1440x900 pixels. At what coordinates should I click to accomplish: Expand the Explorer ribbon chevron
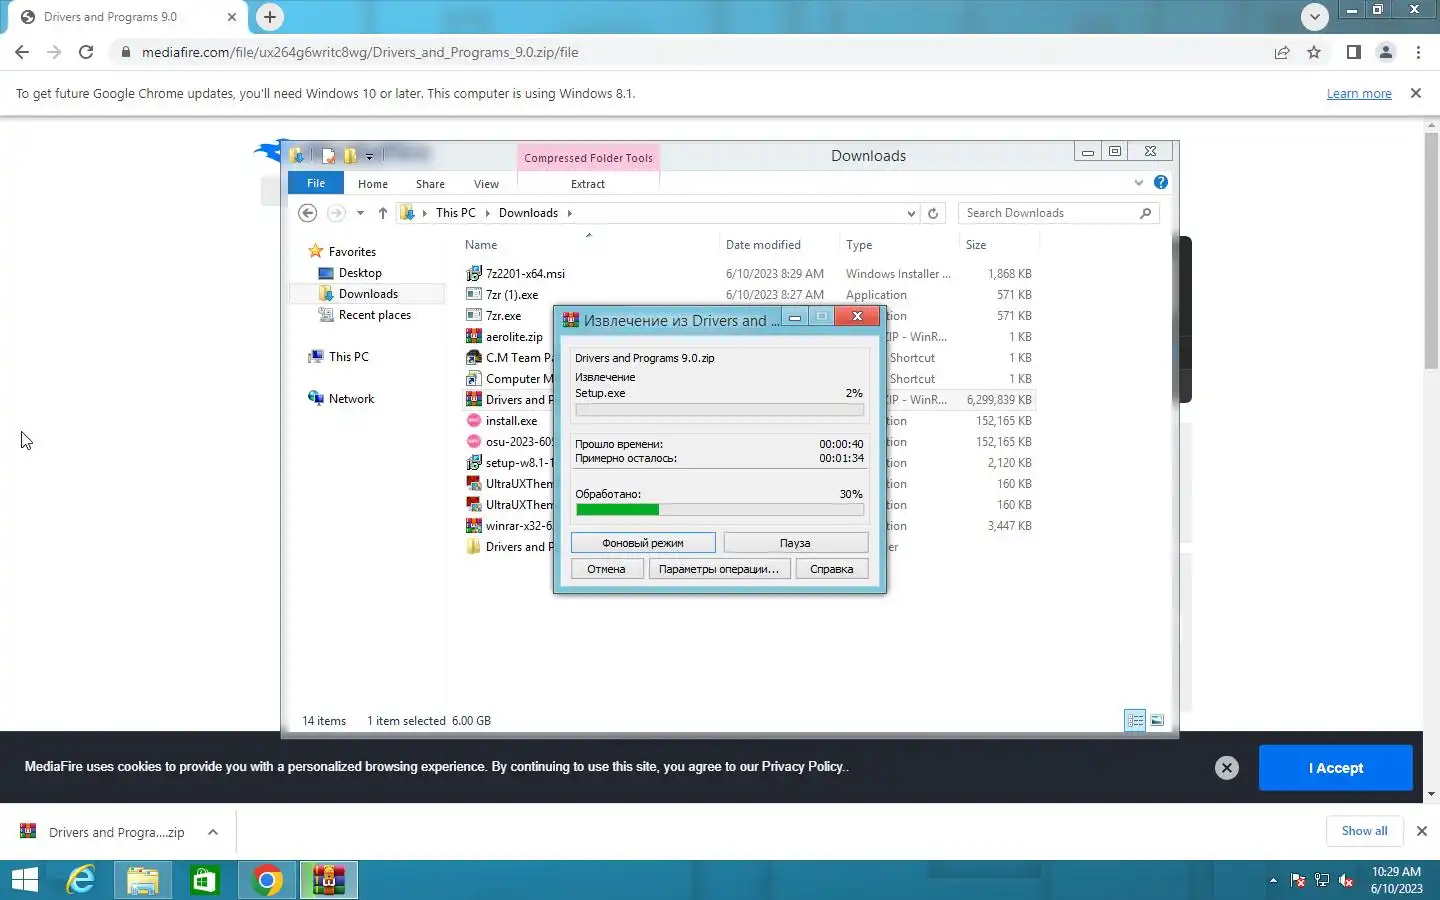(1138, 182)
